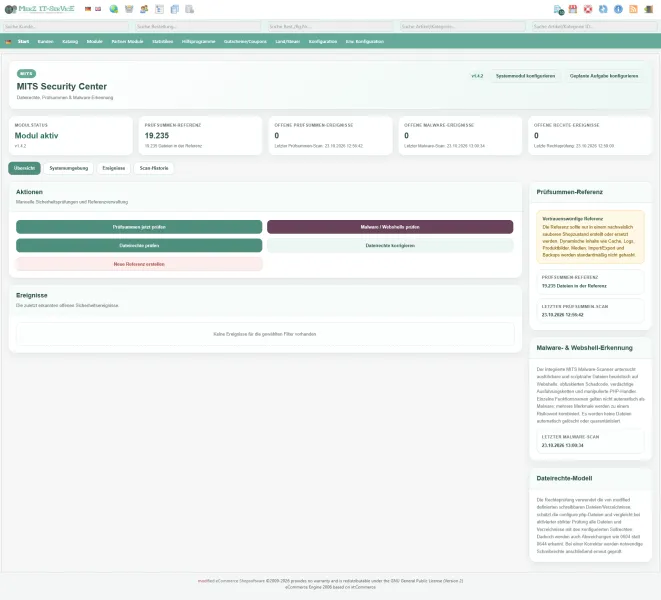661x600 pixels.
Task: Click the Suche Artikel/Kategorie ID field
Action: point(595,27)
